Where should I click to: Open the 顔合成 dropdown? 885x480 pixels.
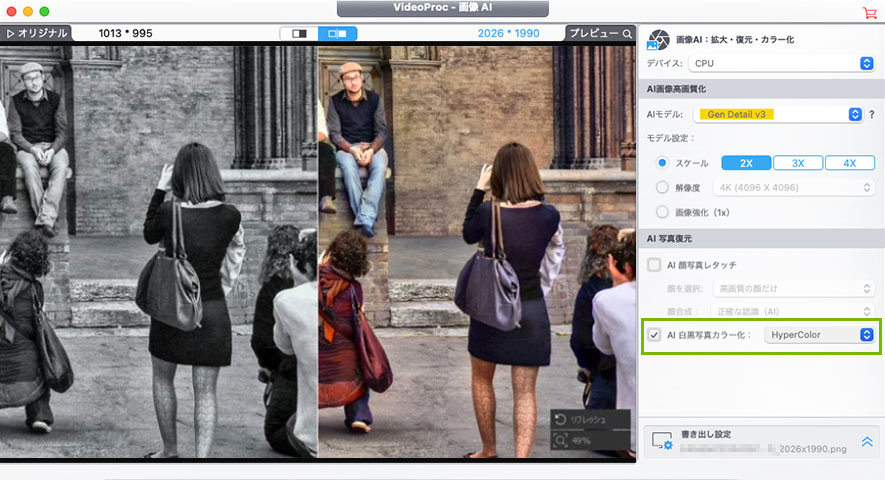794,311
